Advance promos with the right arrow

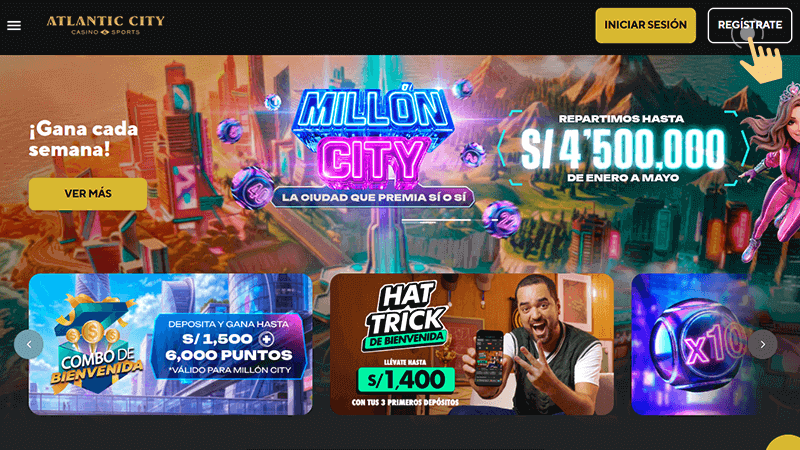point(763,344)
